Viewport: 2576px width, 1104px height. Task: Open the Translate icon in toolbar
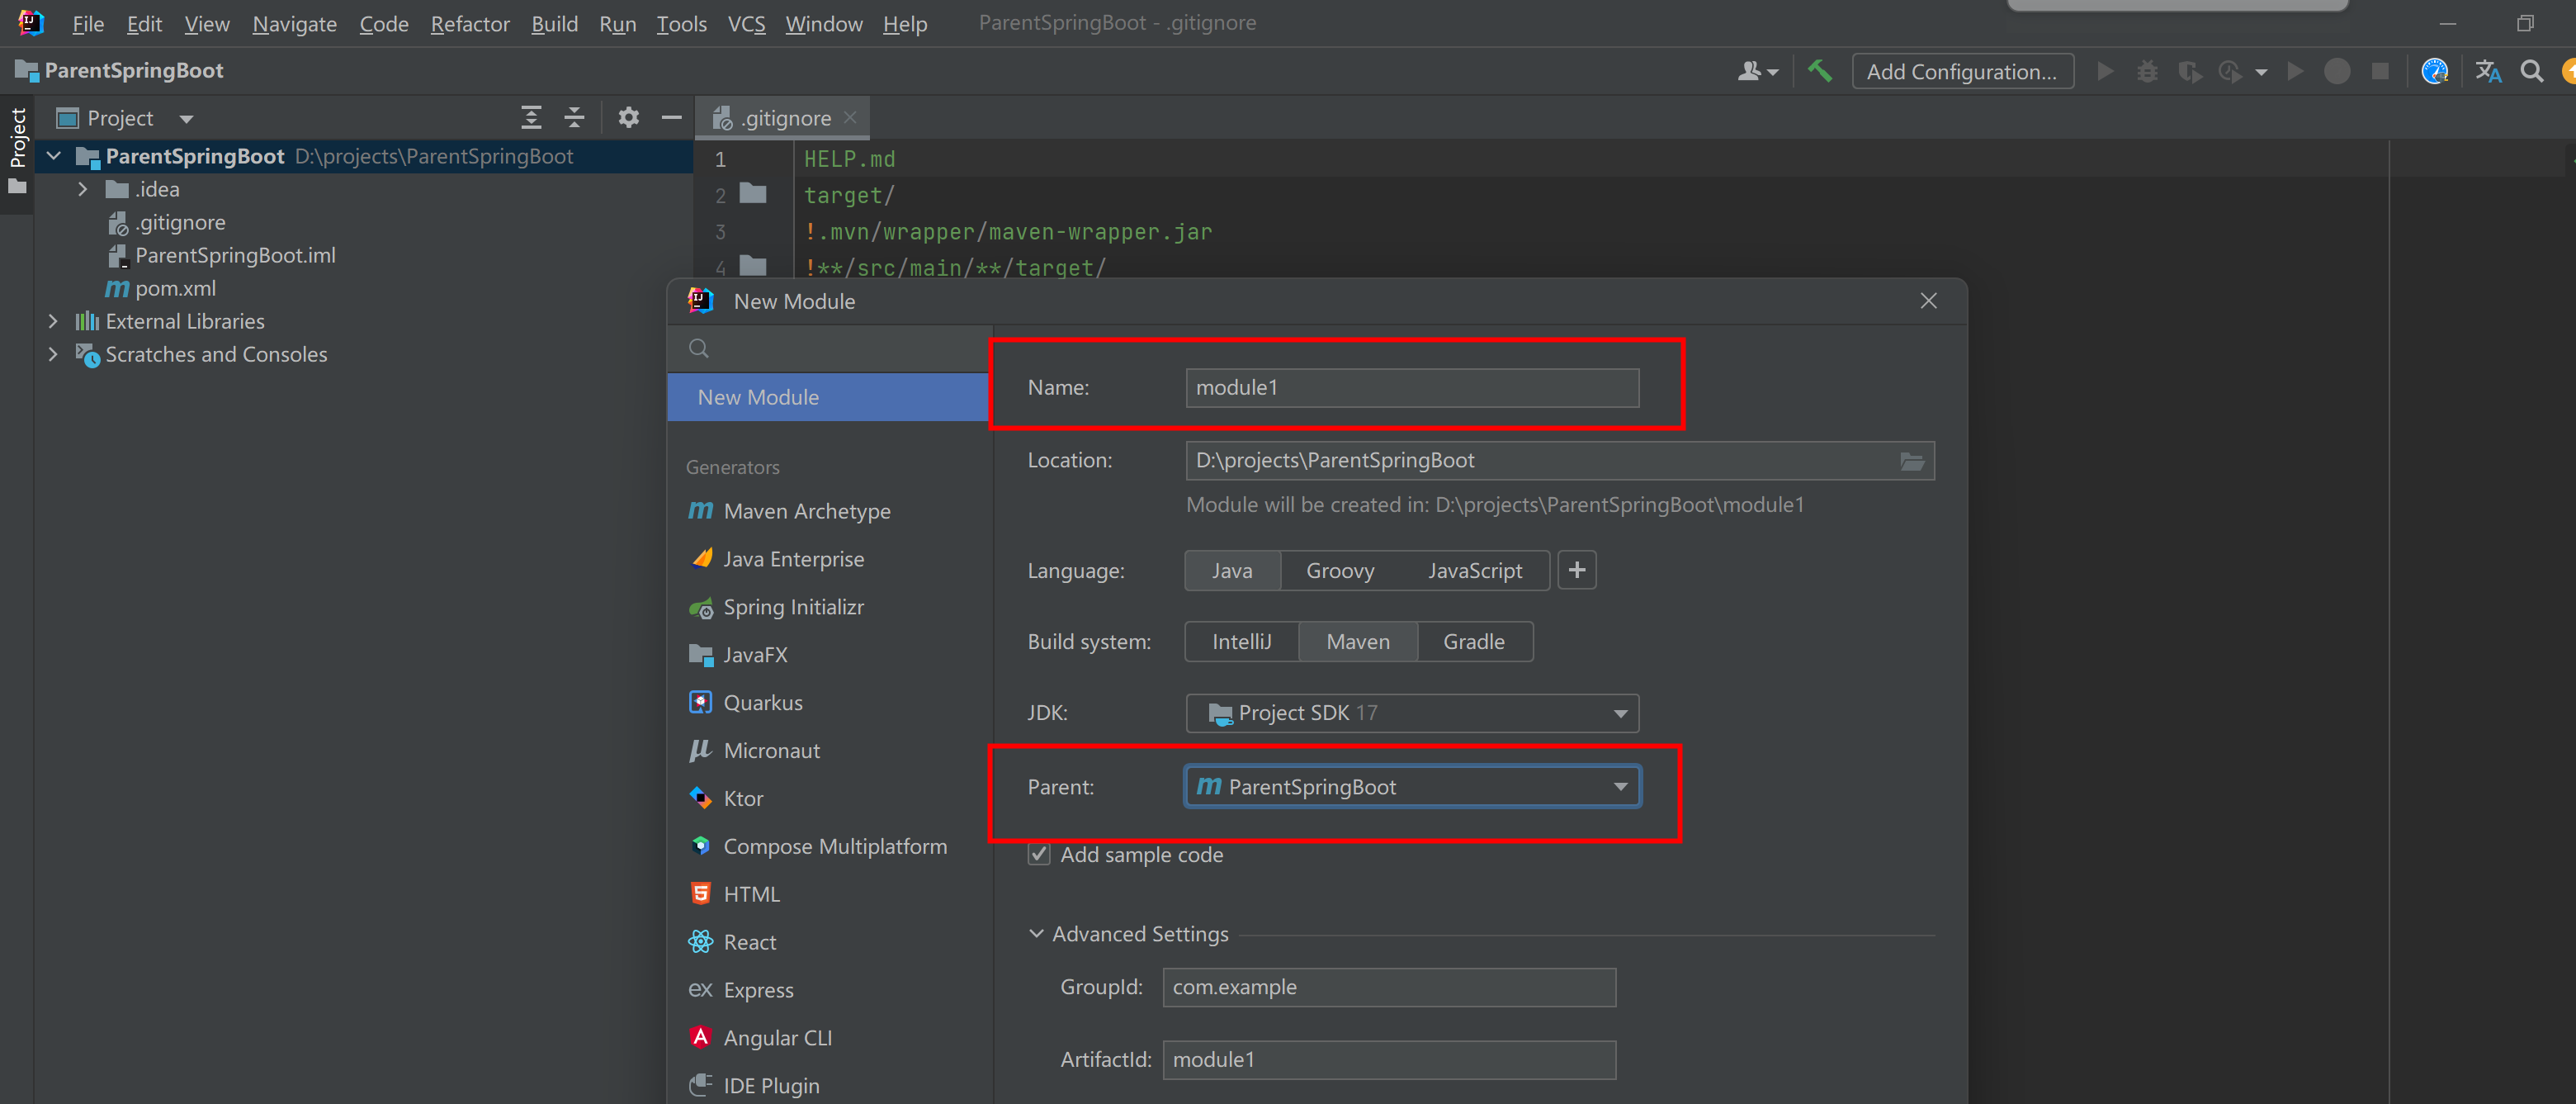pyautogui.click(x=2488, y=71)
